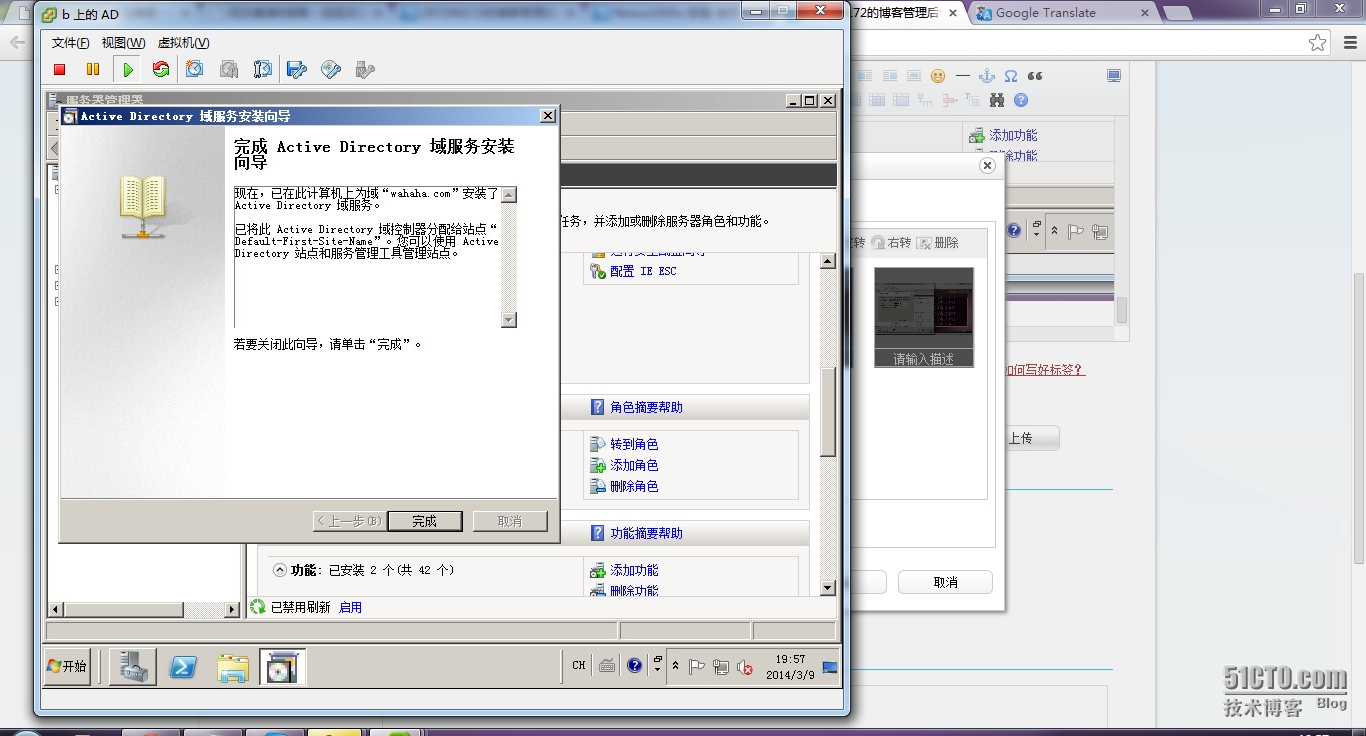1366x736 pixels.
Task: Click 添加功能 link below 功能摘要帮助
Action: point(634,570)
